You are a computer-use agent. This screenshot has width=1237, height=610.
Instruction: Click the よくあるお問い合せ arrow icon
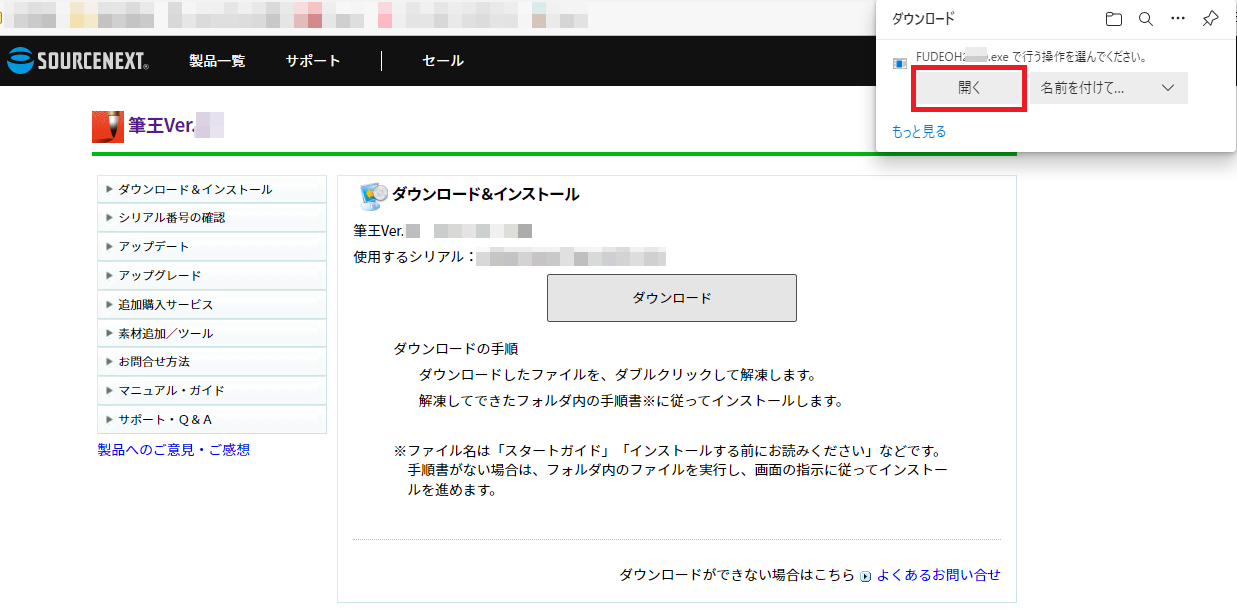coord(866,576)
